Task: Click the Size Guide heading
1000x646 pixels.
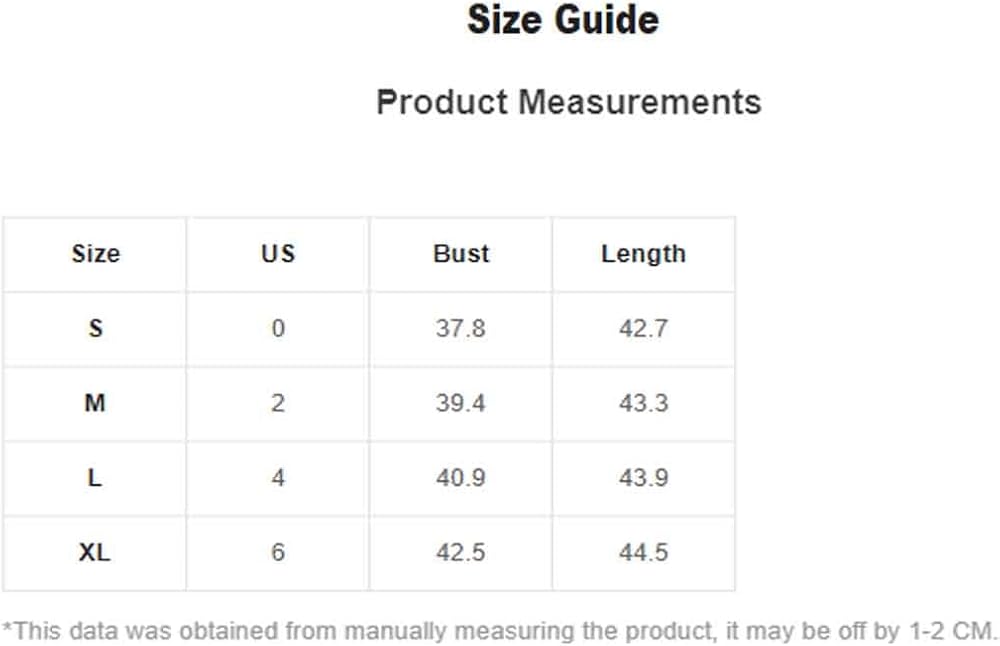Action: 563,21
